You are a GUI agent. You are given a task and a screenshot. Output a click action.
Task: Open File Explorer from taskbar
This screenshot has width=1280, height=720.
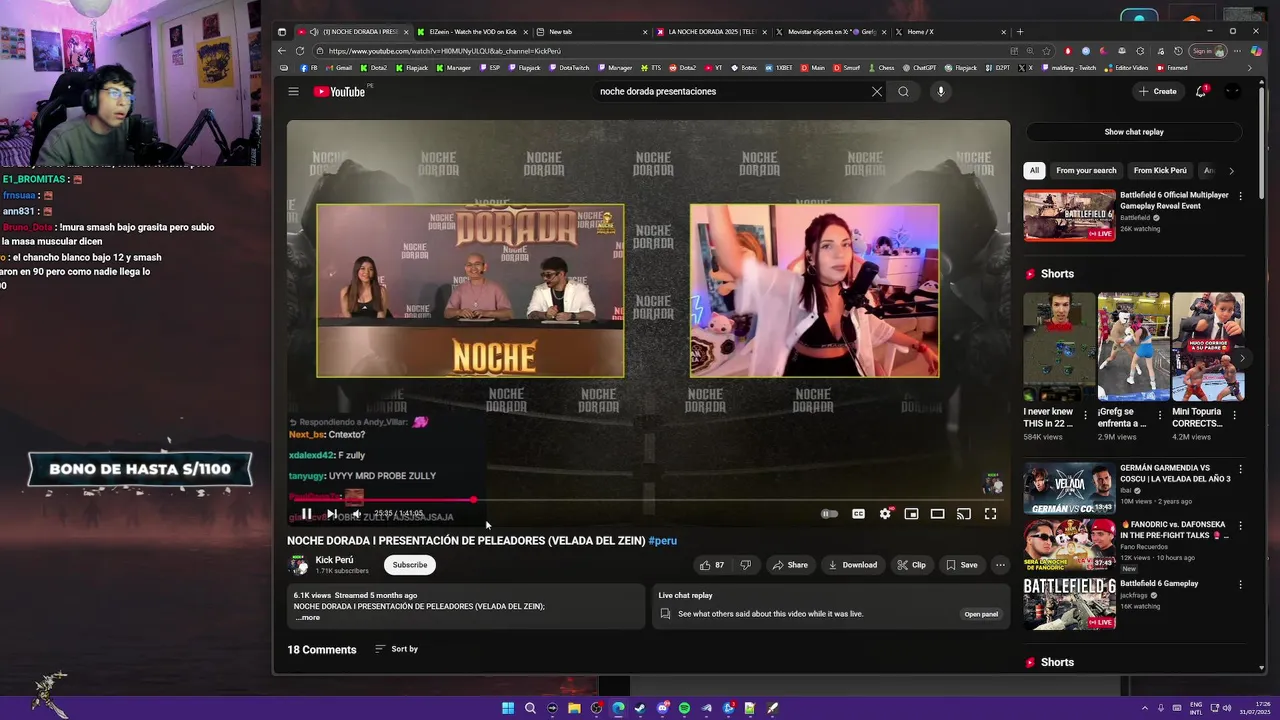[574, 708]
